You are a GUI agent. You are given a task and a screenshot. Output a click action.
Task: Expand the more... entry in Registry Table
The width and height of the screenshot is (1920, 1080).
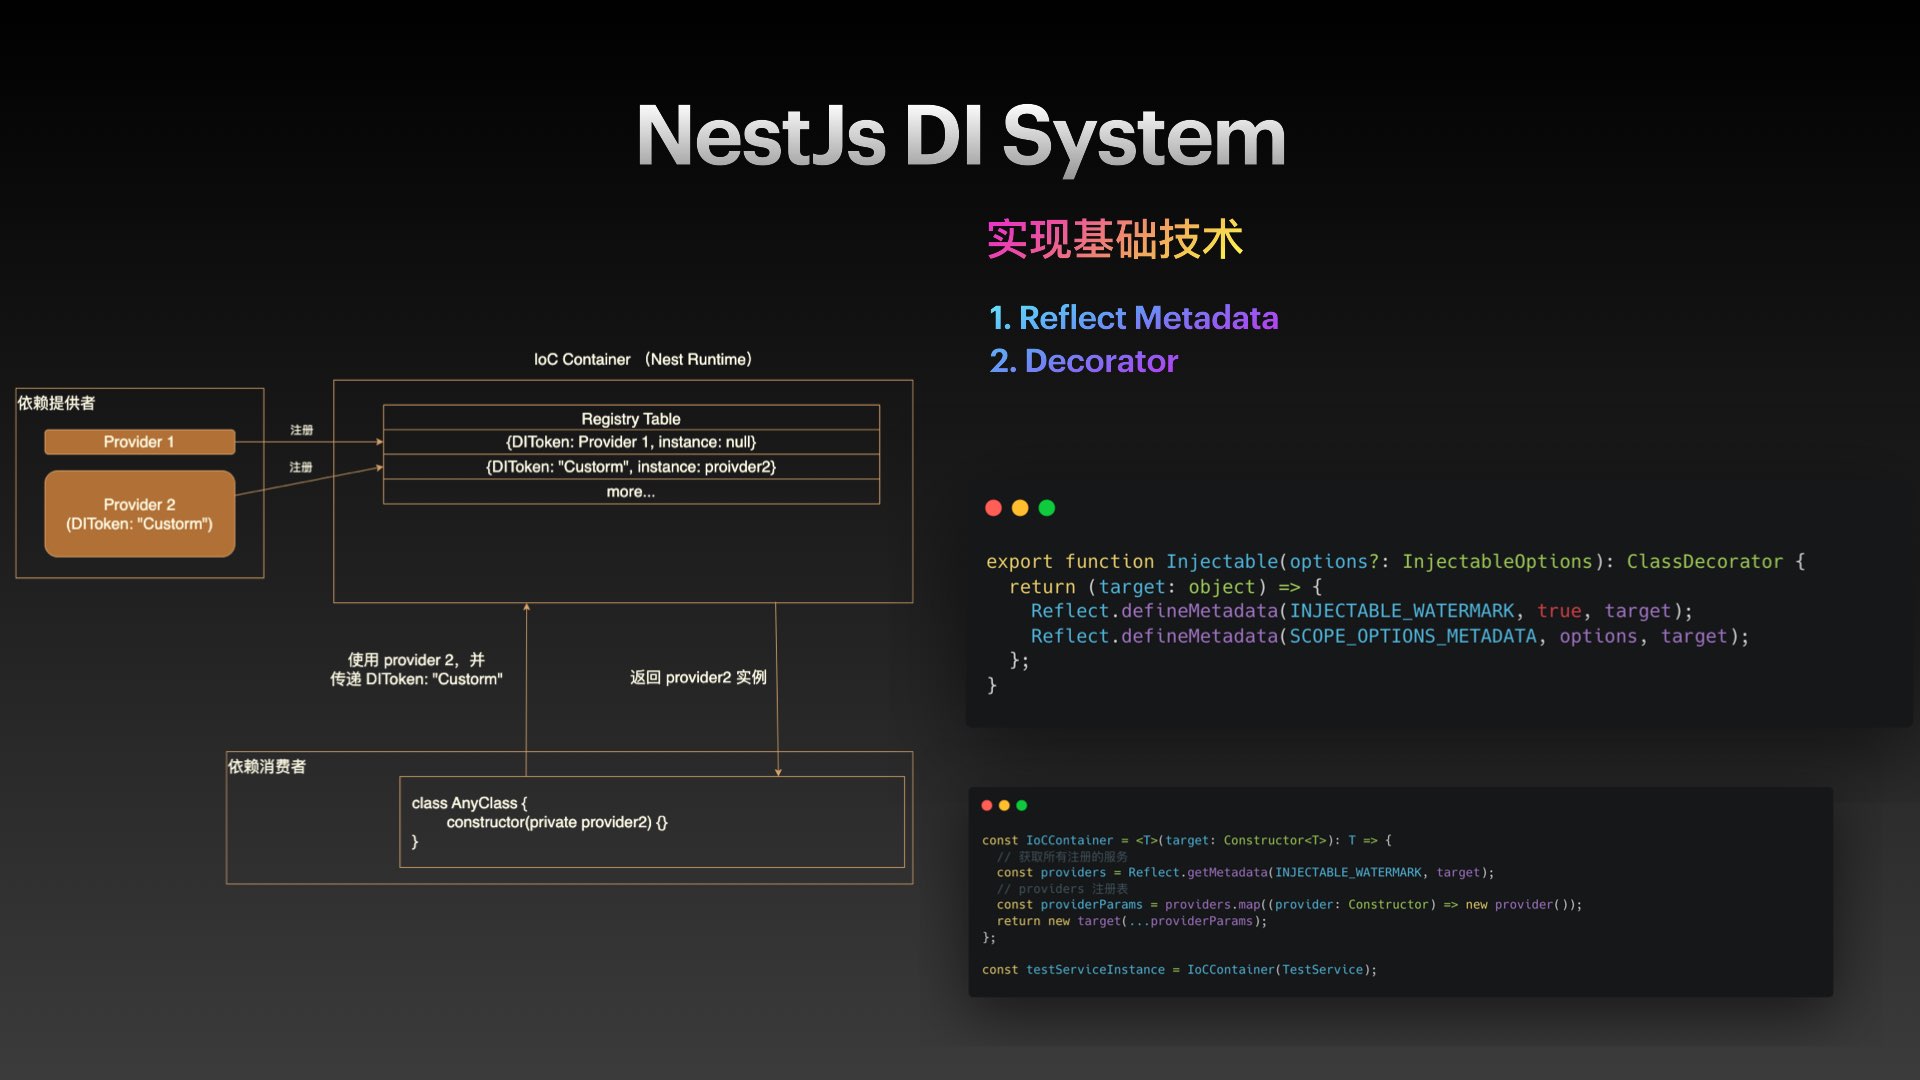(x=629, y=491)
